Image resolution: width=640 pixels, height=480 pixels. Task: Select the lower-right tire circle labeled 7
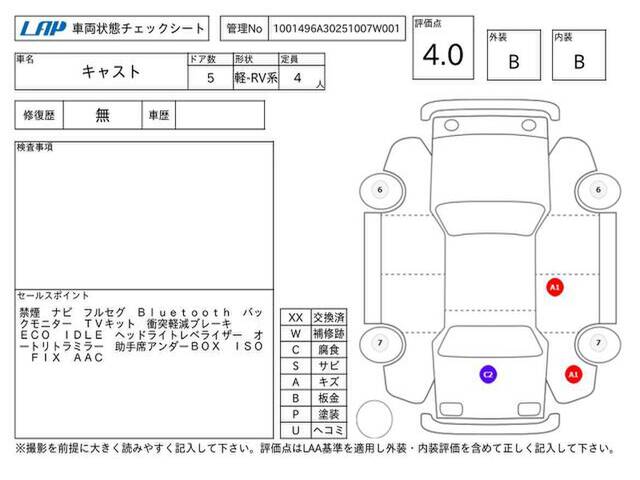pos(598,343)
